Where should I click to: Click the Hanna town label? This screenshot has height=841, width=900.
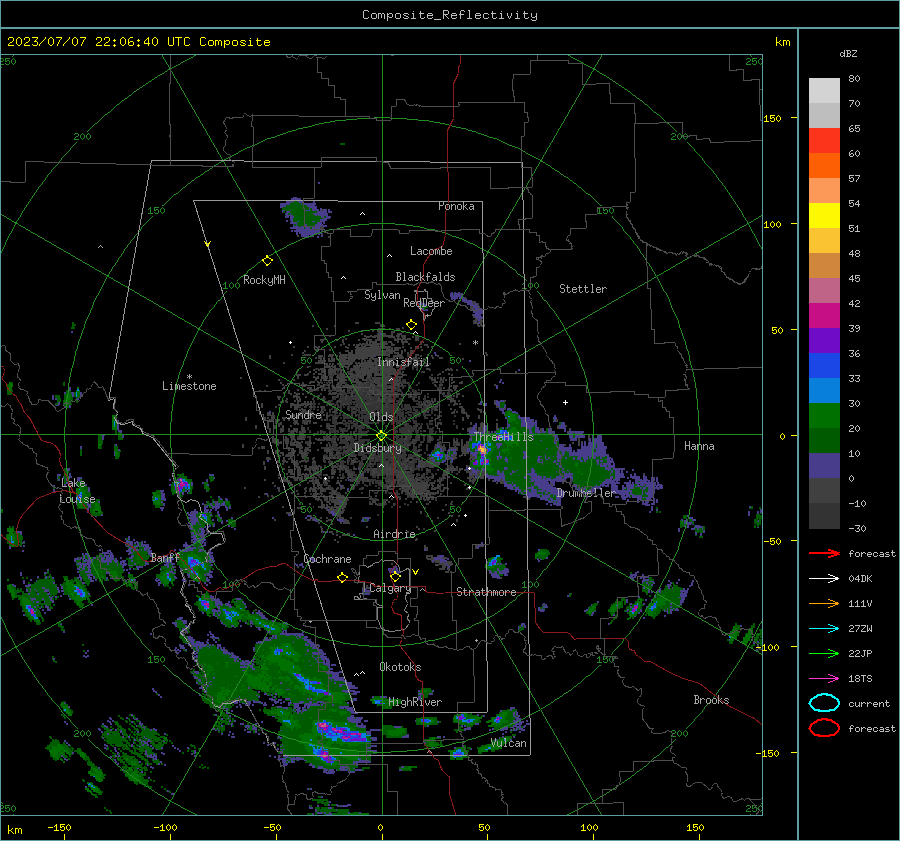click(x=699, y=446)
